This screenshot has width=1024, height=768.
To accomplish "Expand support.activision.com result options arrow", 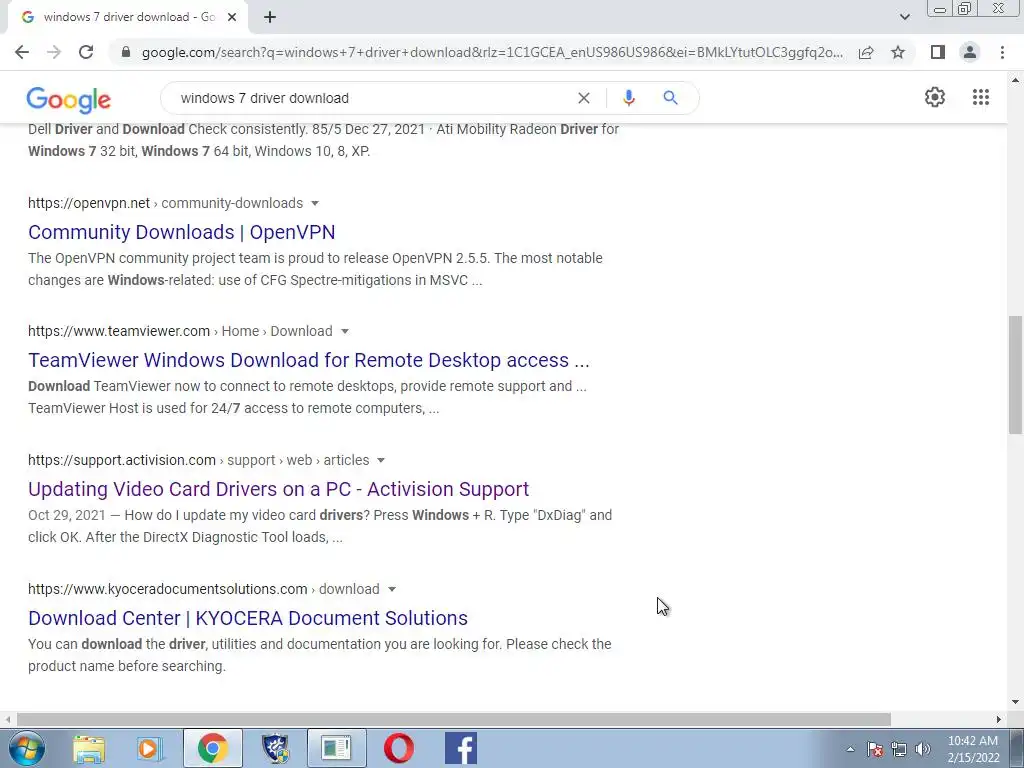I will pos(381,460).
